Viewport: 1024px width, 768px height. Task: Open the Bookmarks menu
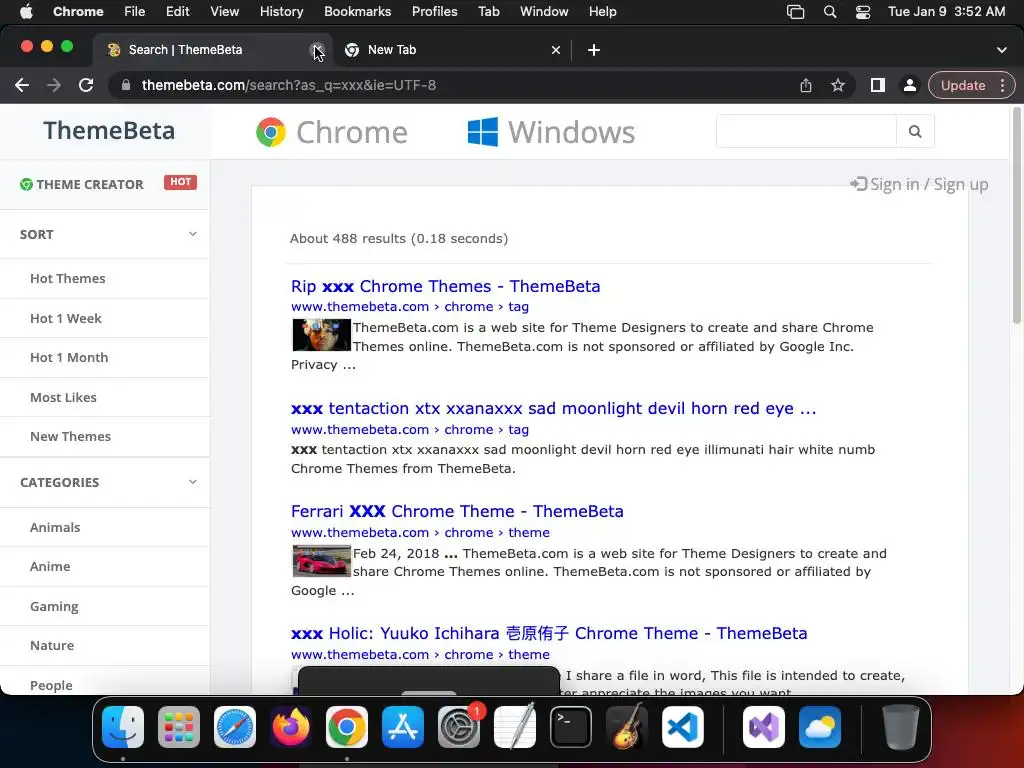(x=358, y=12)
